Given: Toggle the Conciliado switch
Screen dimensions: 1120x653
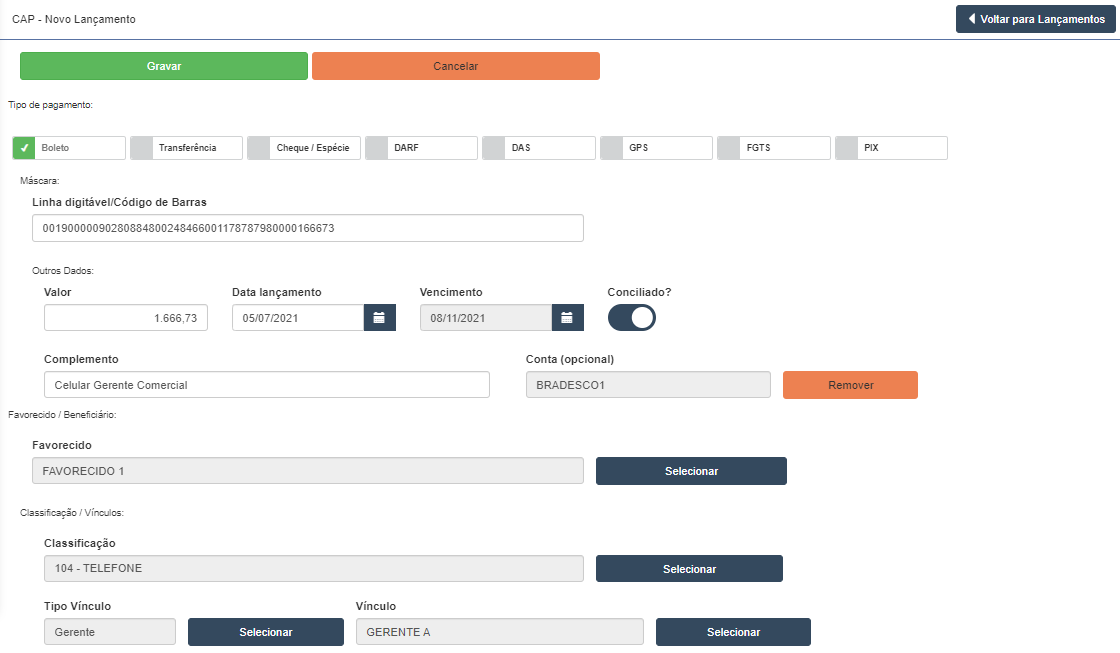Looking at the screenshot, I should (632, 318).
